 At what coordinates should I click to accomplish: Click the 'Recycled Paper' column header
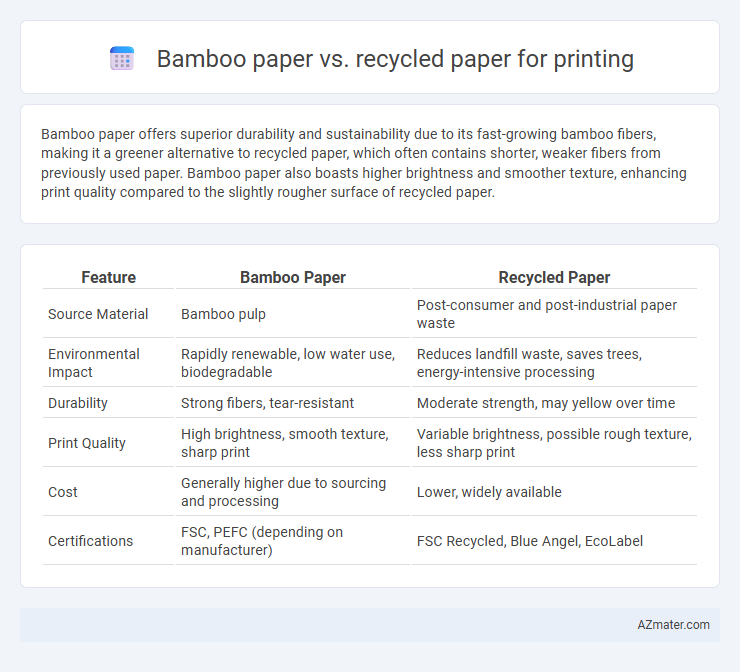(554, 277)
